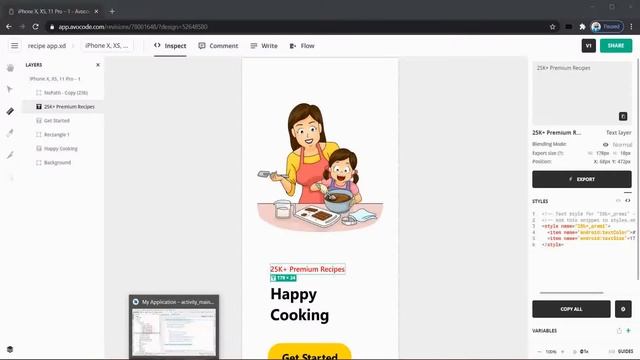Image resolution: width=640 pixels, height=360 pixels.
Task: Click the iPhone X, XS, 11 Pro – 1 artboard row
Action: 62,78
